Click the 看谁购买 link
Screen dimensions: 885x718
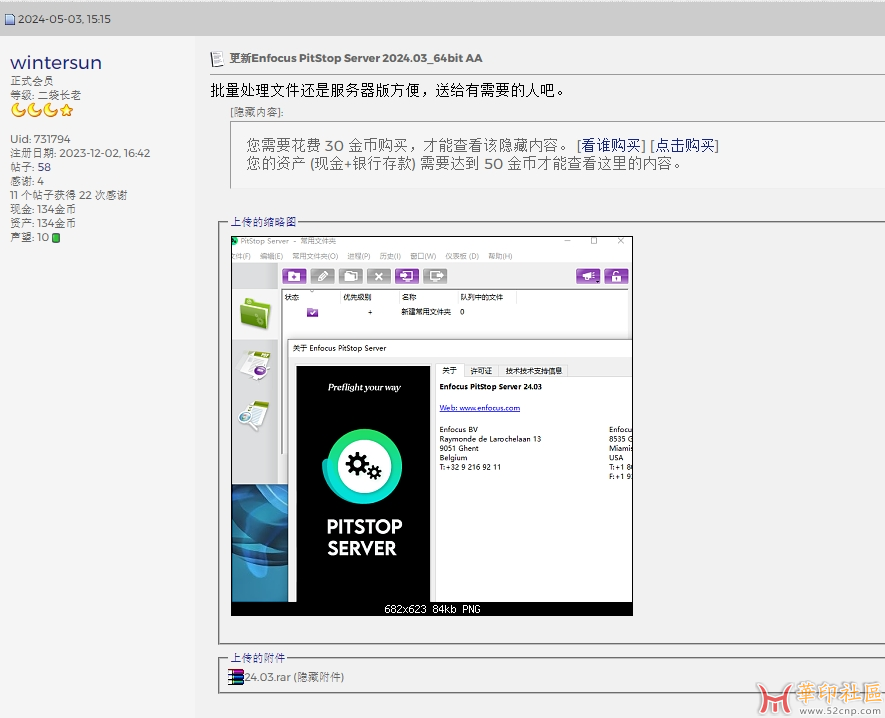pos(611,146)
